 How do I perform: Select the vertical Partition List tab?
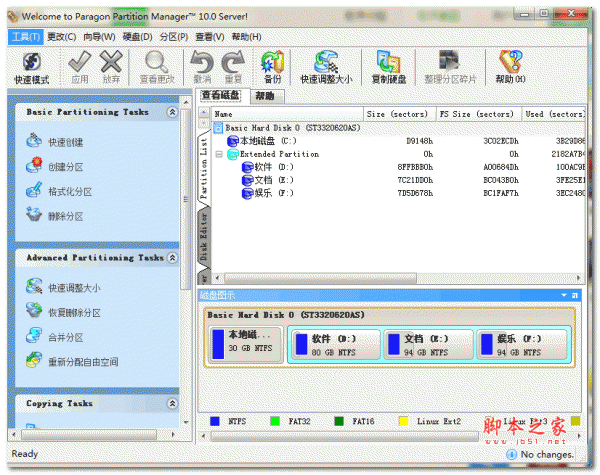point(204,168)
